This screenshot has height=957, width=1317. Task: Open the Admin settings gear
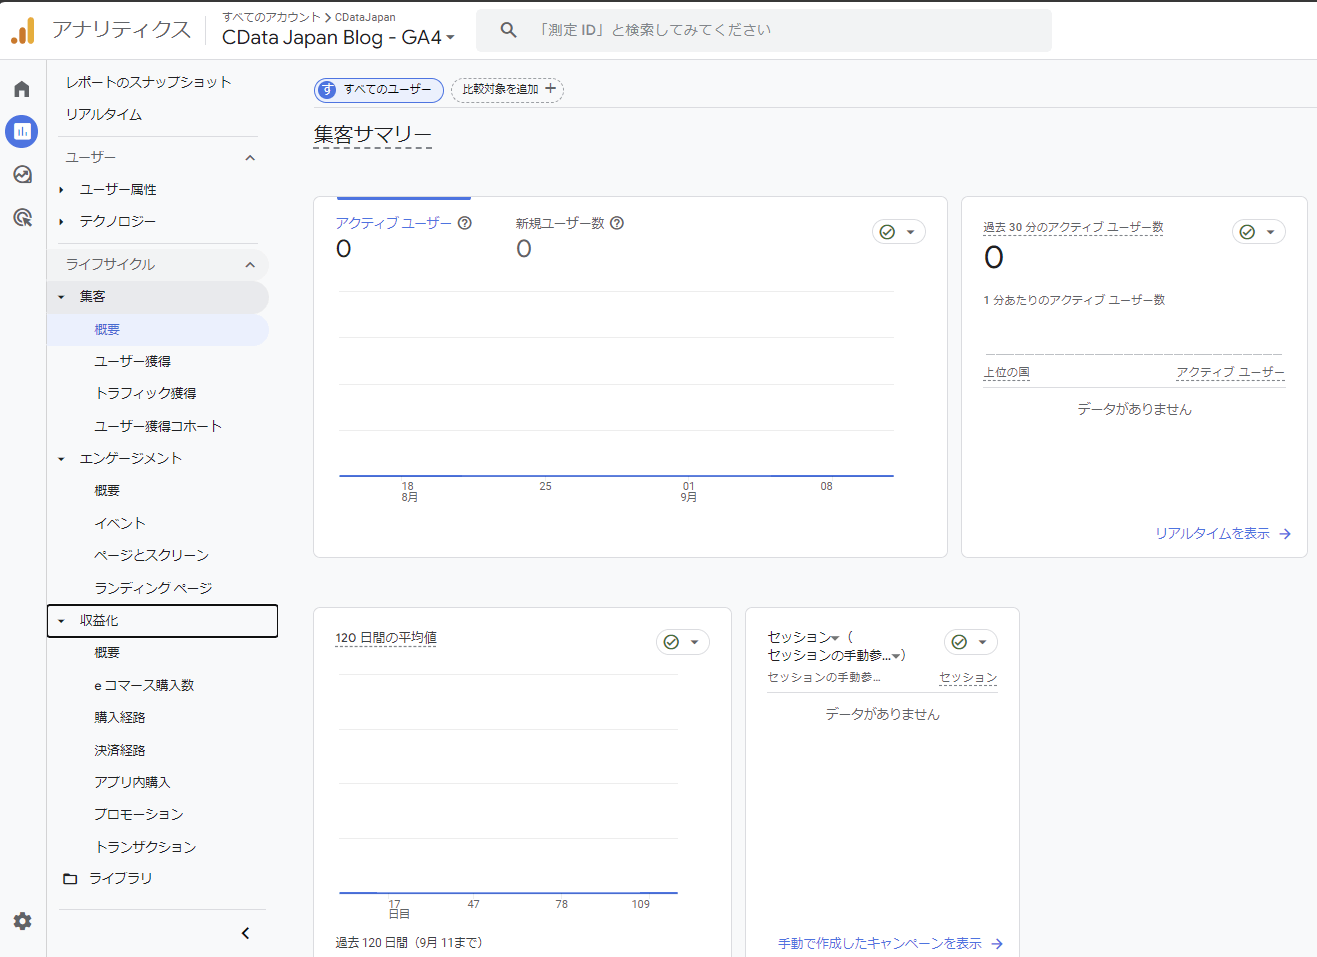pos(21,921)
